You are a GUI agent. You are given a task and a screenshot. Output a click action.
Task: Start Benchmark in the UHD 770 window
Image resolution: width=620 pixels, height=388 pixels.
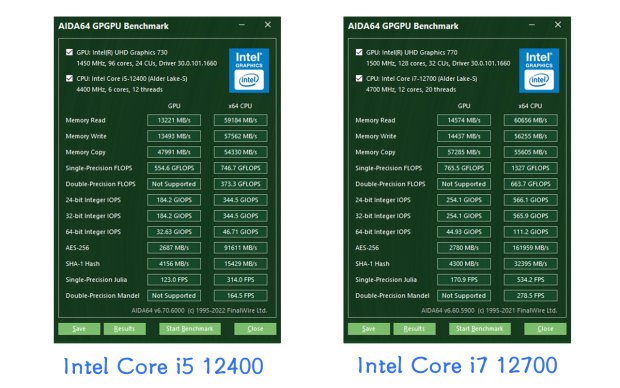coord(480,329)
